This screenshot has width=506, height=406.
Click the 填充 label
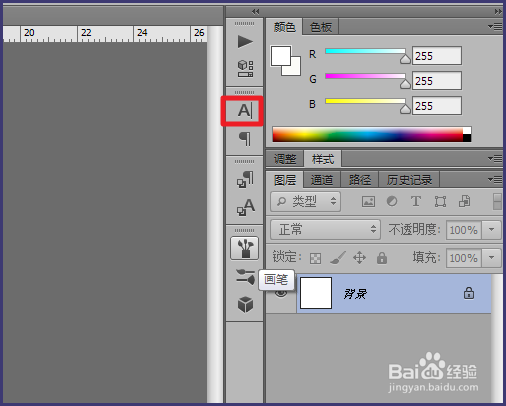pos(426,257)
